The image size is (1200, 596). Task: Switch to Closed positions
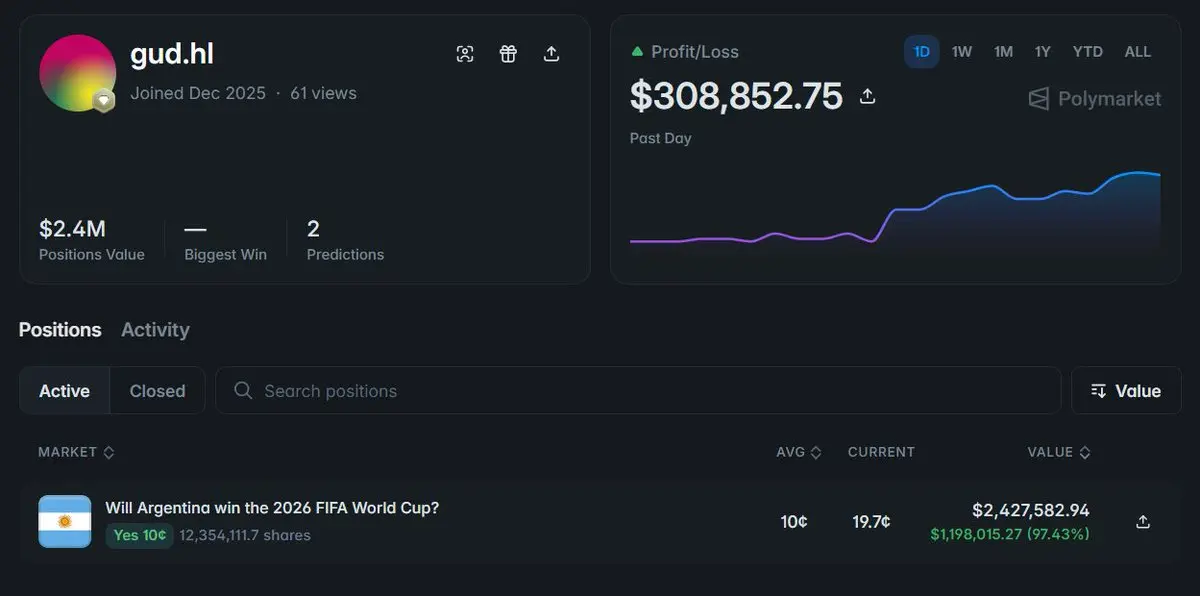(x=157, y=391)
